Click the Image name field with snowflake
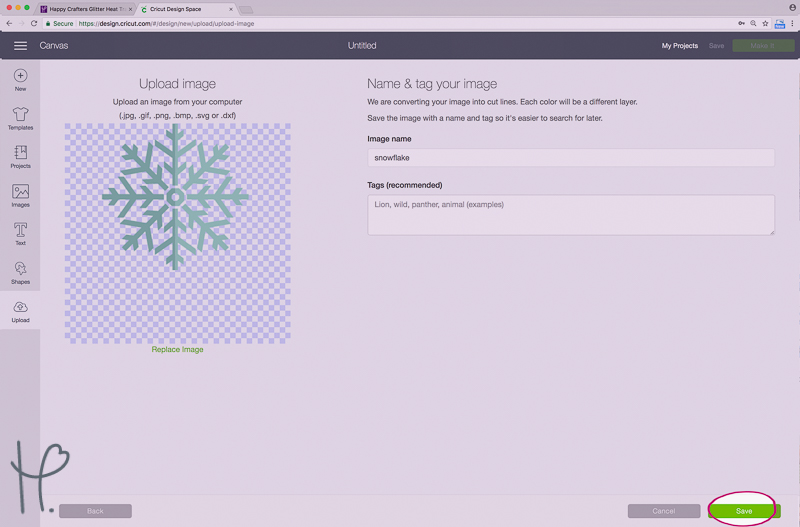This screenshot has width=800, height=527. [x=571, y=158]
